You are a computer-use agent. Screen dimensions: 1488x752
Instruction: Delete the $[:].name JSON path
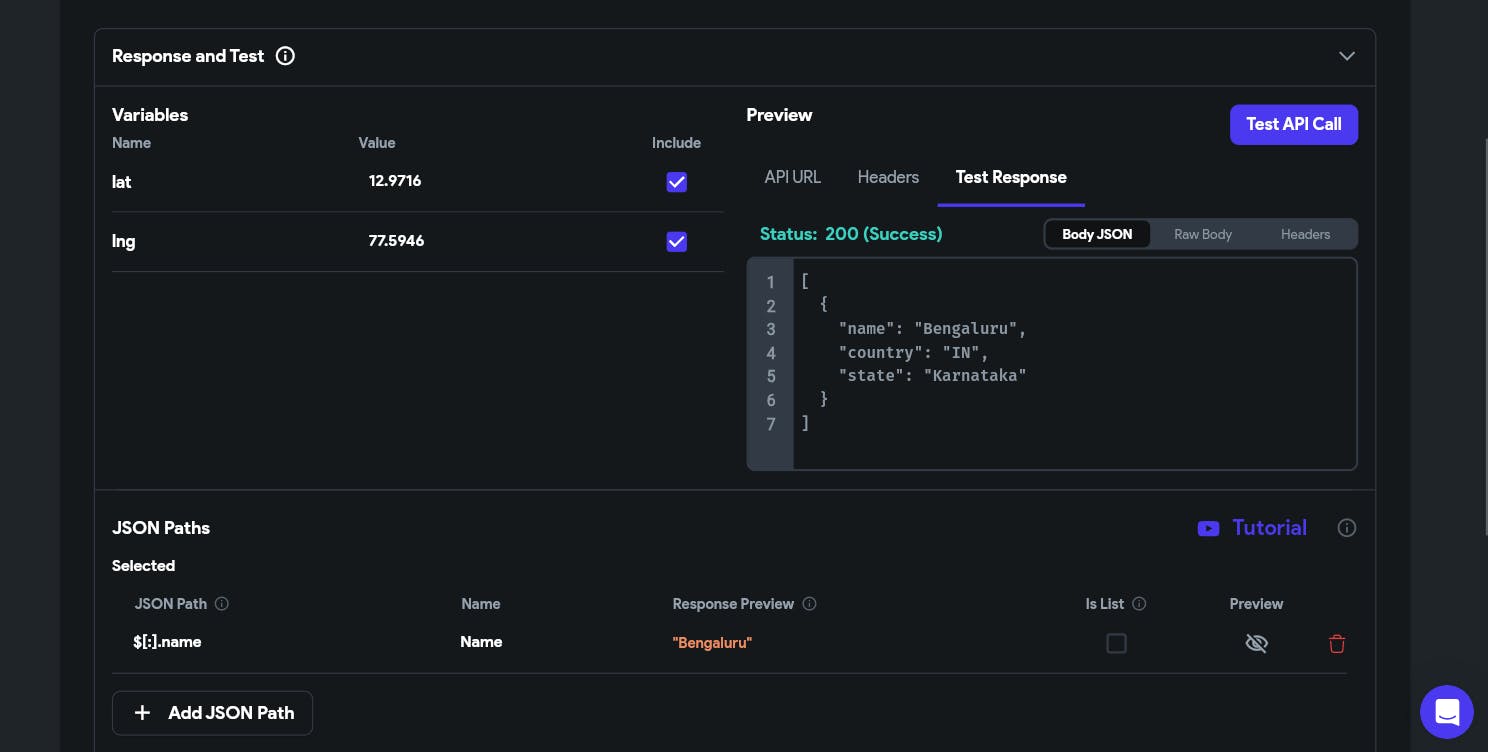1336,643
